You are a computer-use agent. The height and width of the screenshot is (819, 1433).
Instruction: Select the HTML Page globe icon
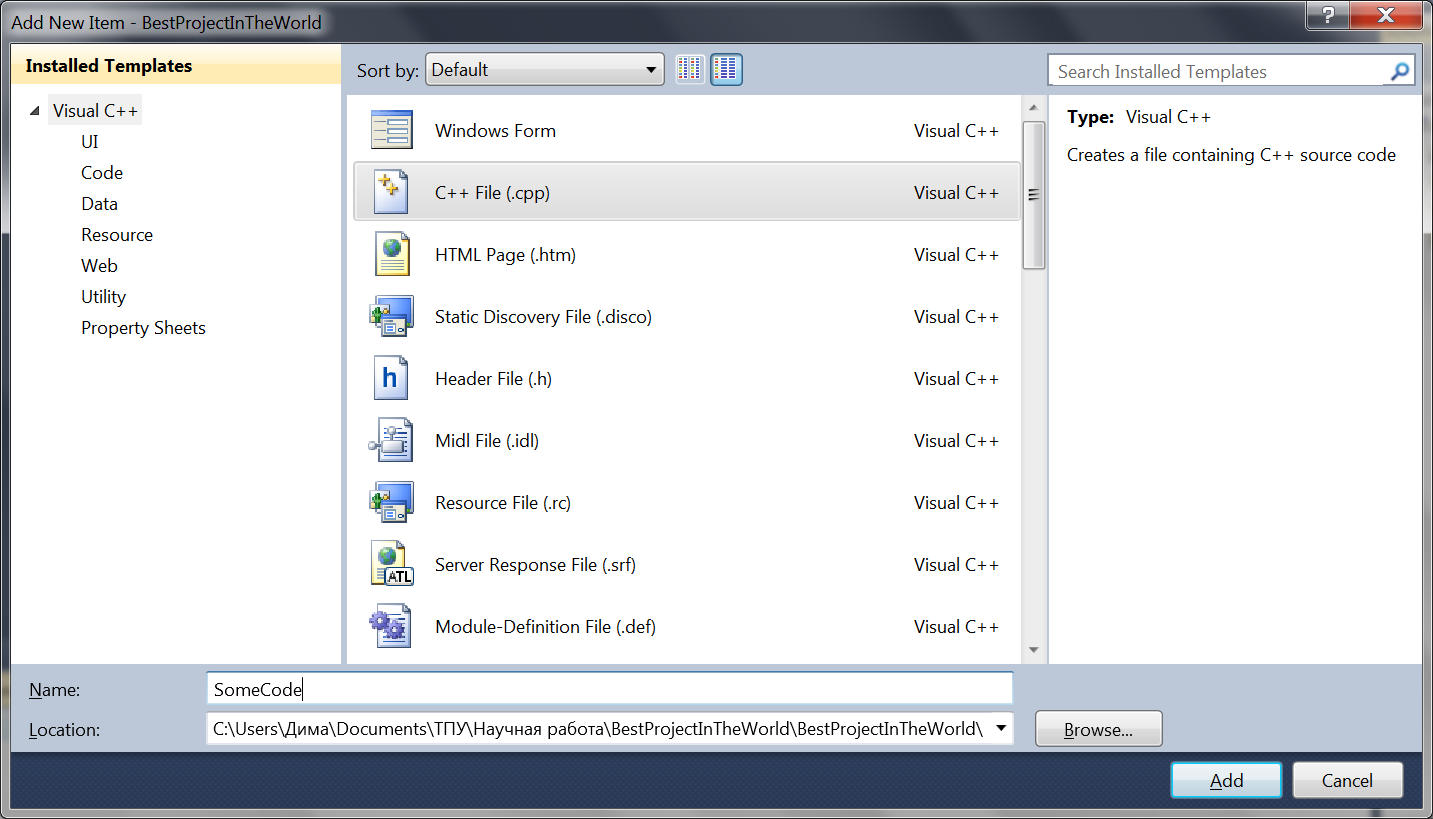point(391,255)
